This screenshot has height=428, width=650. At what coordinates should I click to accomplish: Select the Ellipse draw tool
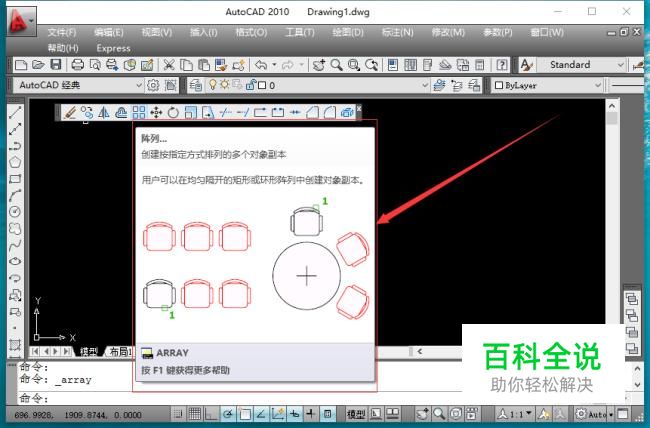pyautogui.click(x=15, y=261)
